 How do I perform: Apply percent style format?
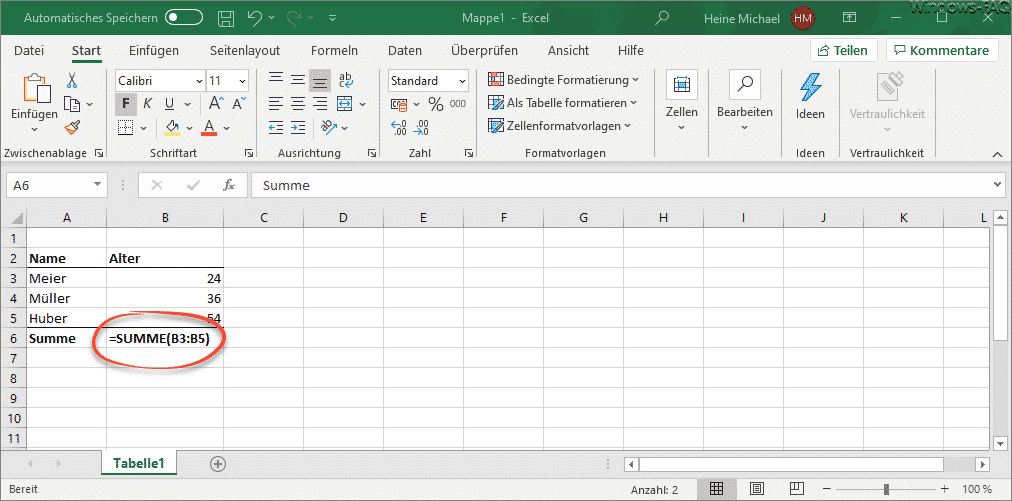[436, 104]
